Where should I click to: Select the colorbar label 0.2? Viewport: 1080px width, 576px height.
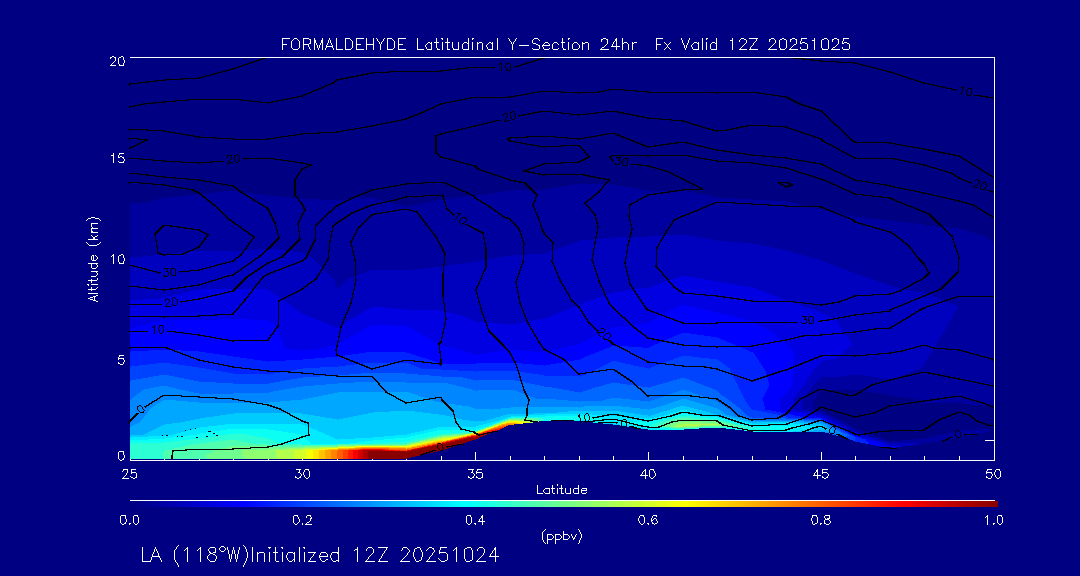[302, 520]
